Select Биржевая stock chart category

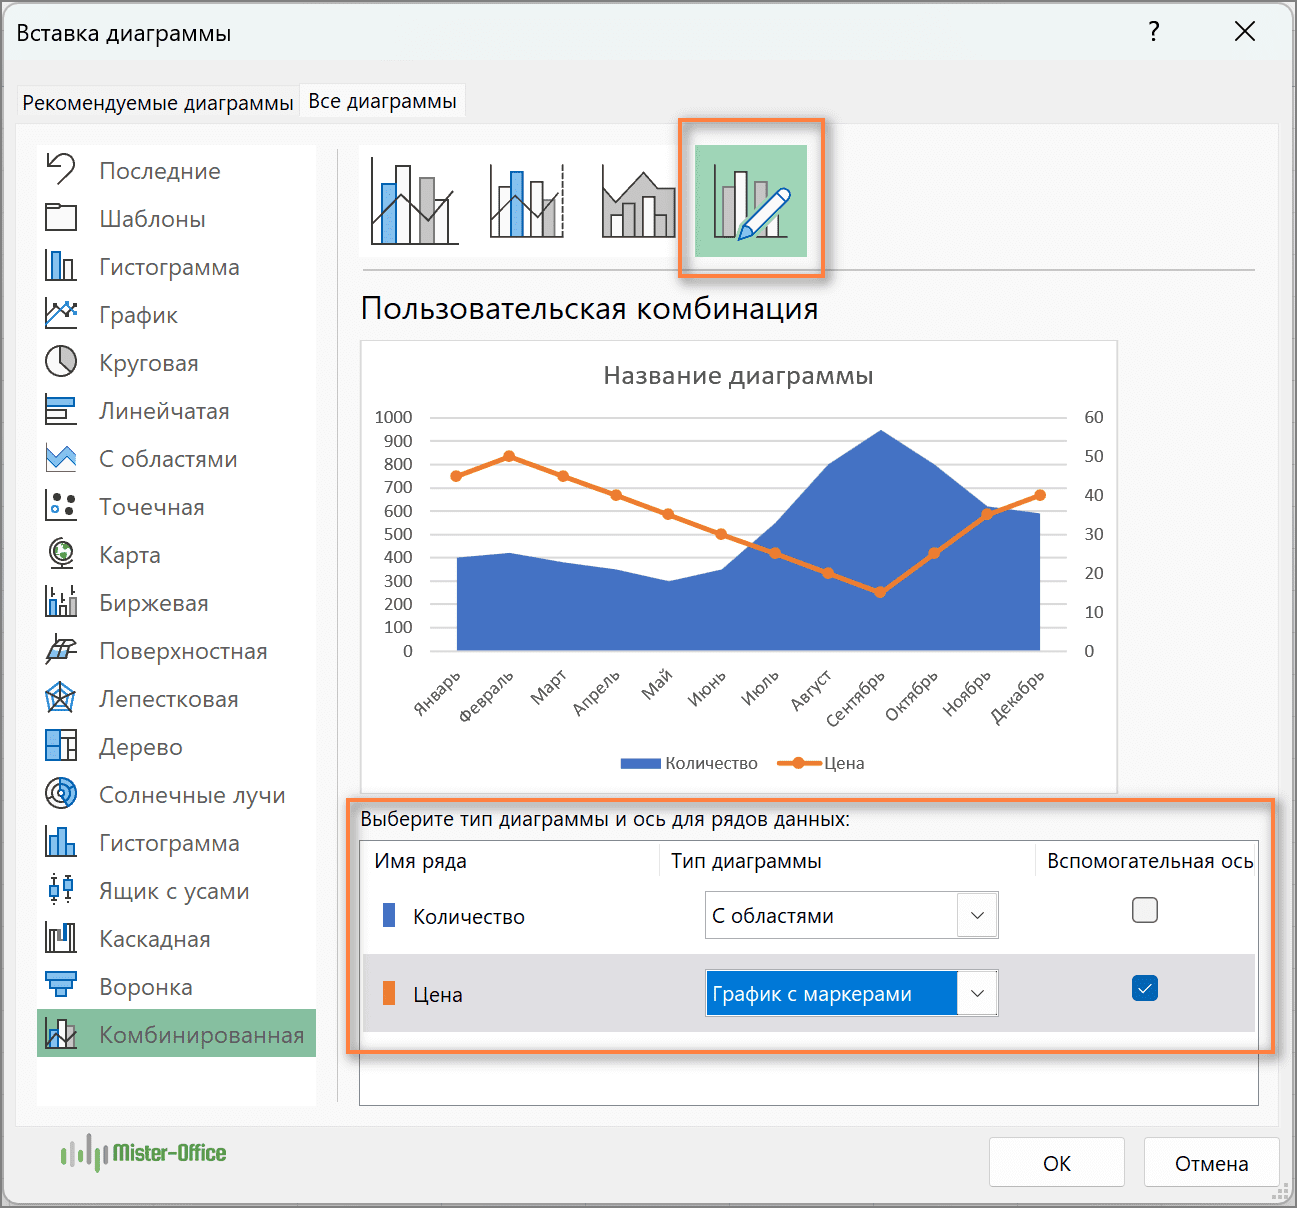click(x=153, y=603)
